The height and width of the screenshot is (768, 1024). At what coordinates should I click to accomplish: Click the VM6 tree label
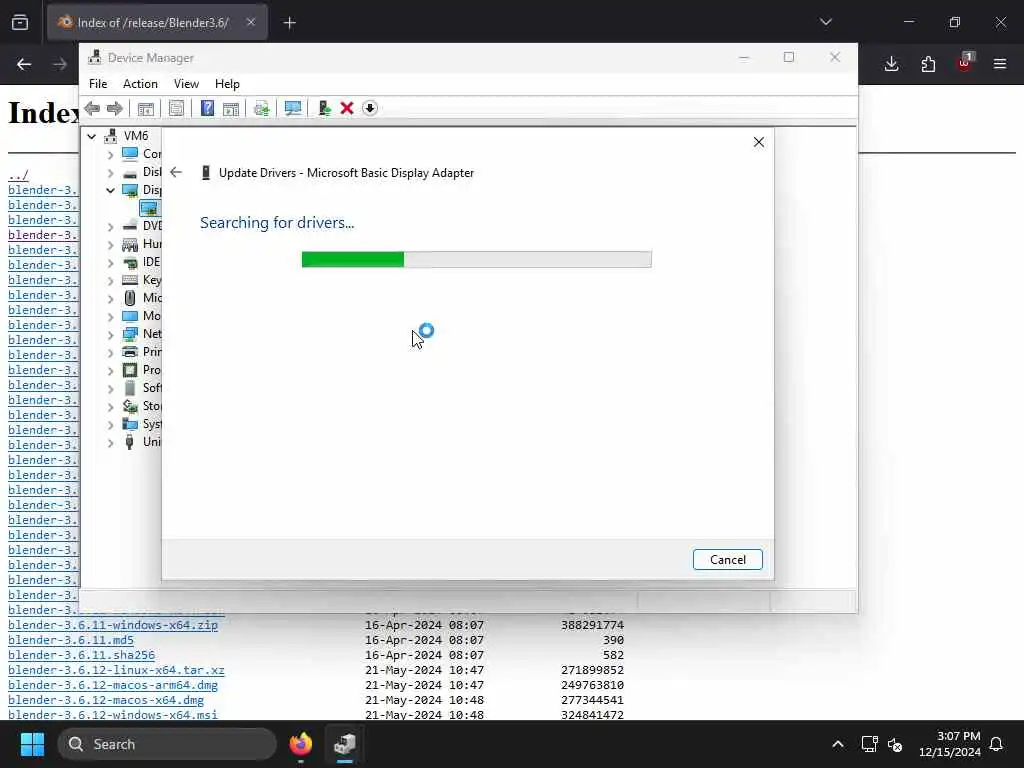click(x=136, y=136)
